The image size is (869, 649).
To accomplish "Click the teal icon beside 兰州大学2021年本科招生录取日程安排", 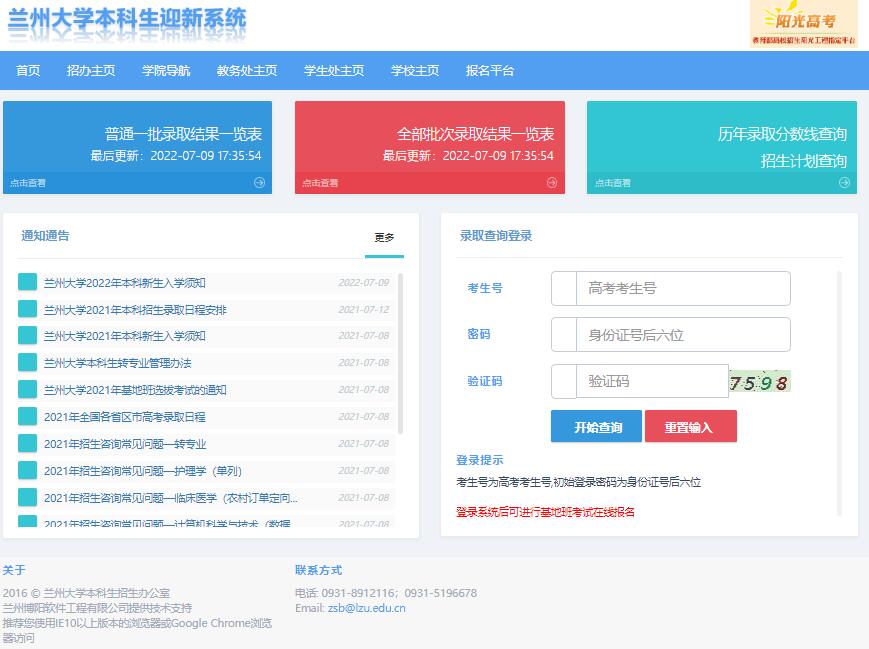I will coord(27,309).
